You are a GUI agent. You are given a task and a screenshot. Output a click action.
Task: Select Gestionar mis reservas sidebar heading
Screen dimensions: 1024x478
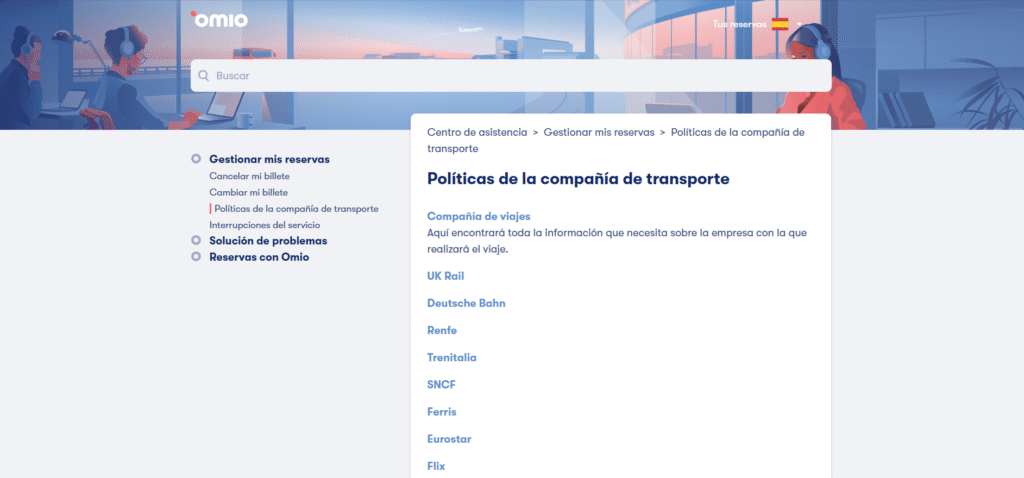[269, 159]
